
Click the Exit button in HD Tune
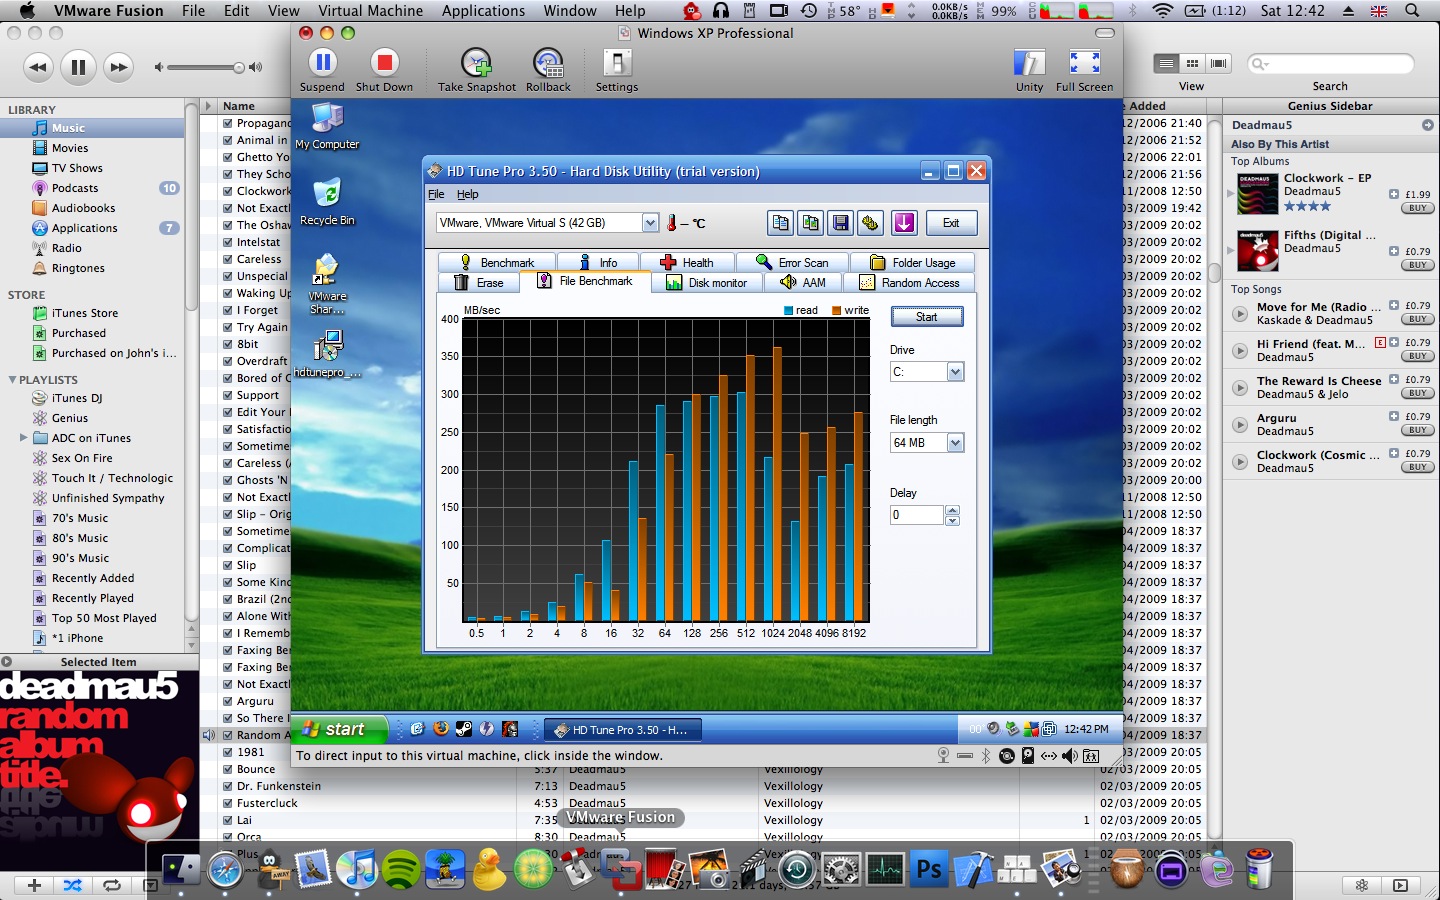coord(951,223)
